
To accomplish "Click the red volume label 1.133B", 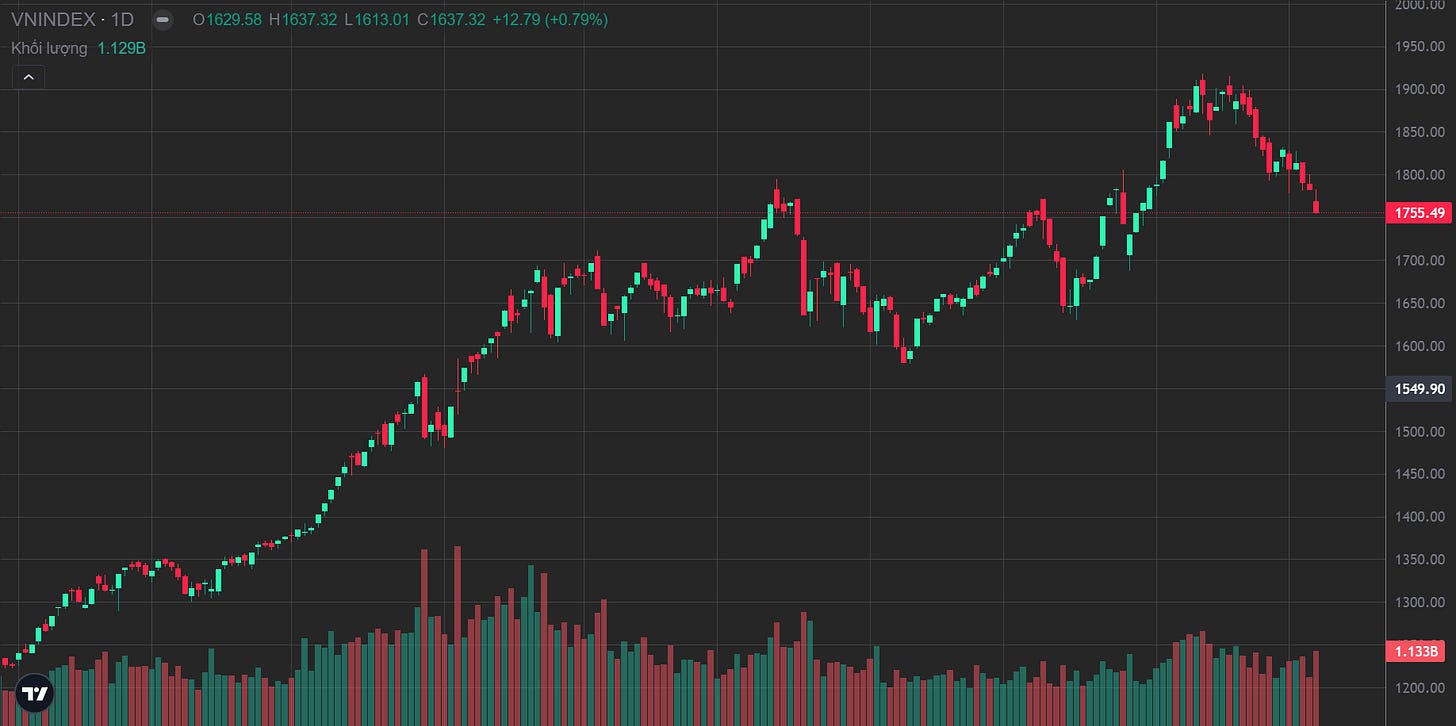I will pyautogui.click(x=1416, y=652).
